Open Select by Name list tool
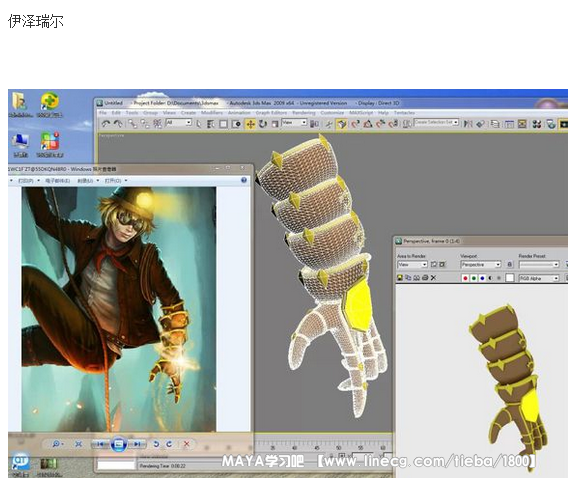This screenshot has width=573, height=478. pos(211,124)
